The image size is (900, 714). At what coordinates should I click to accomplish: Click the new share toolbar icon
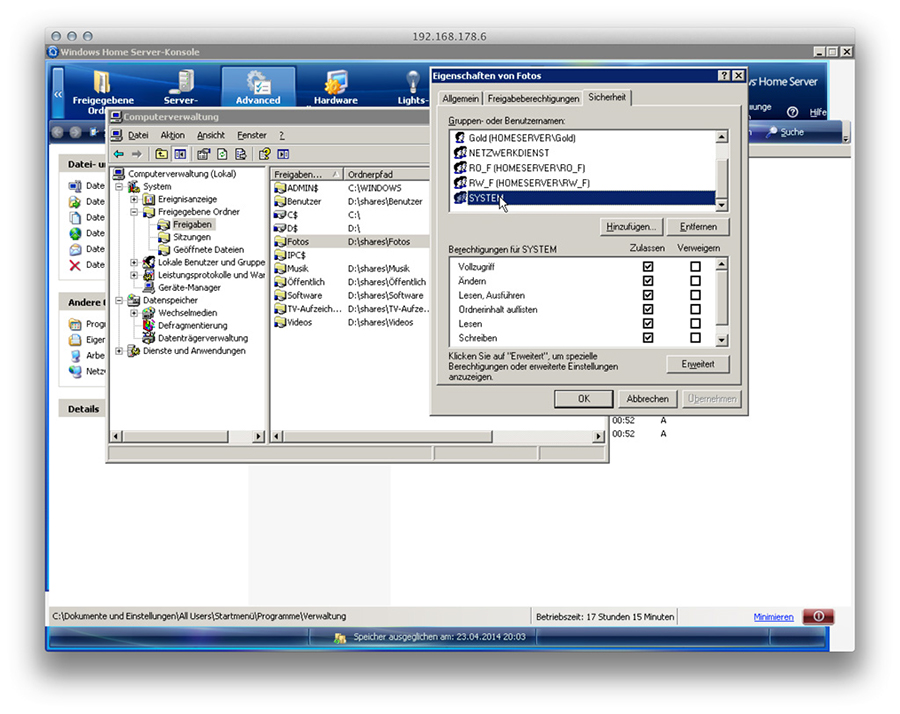pyautogui.click(x=203, y=154)
